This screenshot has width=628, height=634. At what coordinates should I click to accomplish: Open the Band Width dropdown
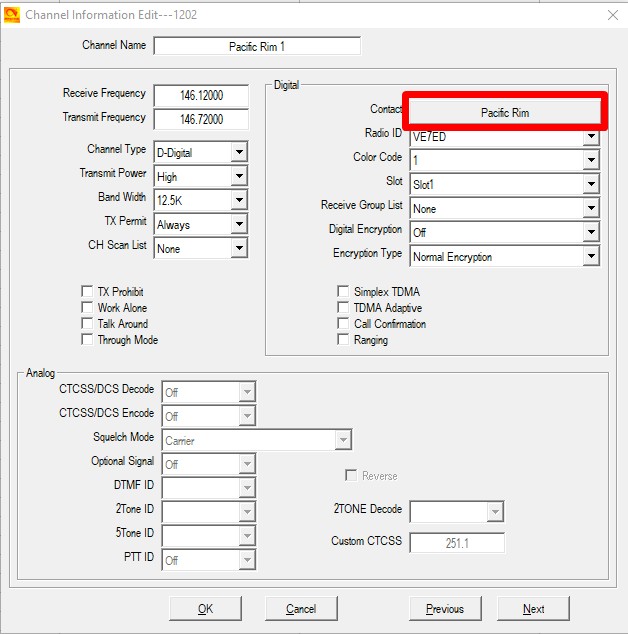238,201
